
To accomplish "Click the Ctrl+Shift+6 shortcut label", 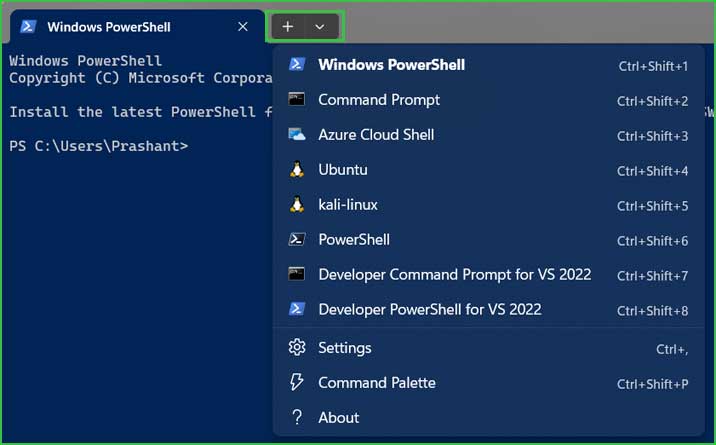I will [x=653, y=241].
